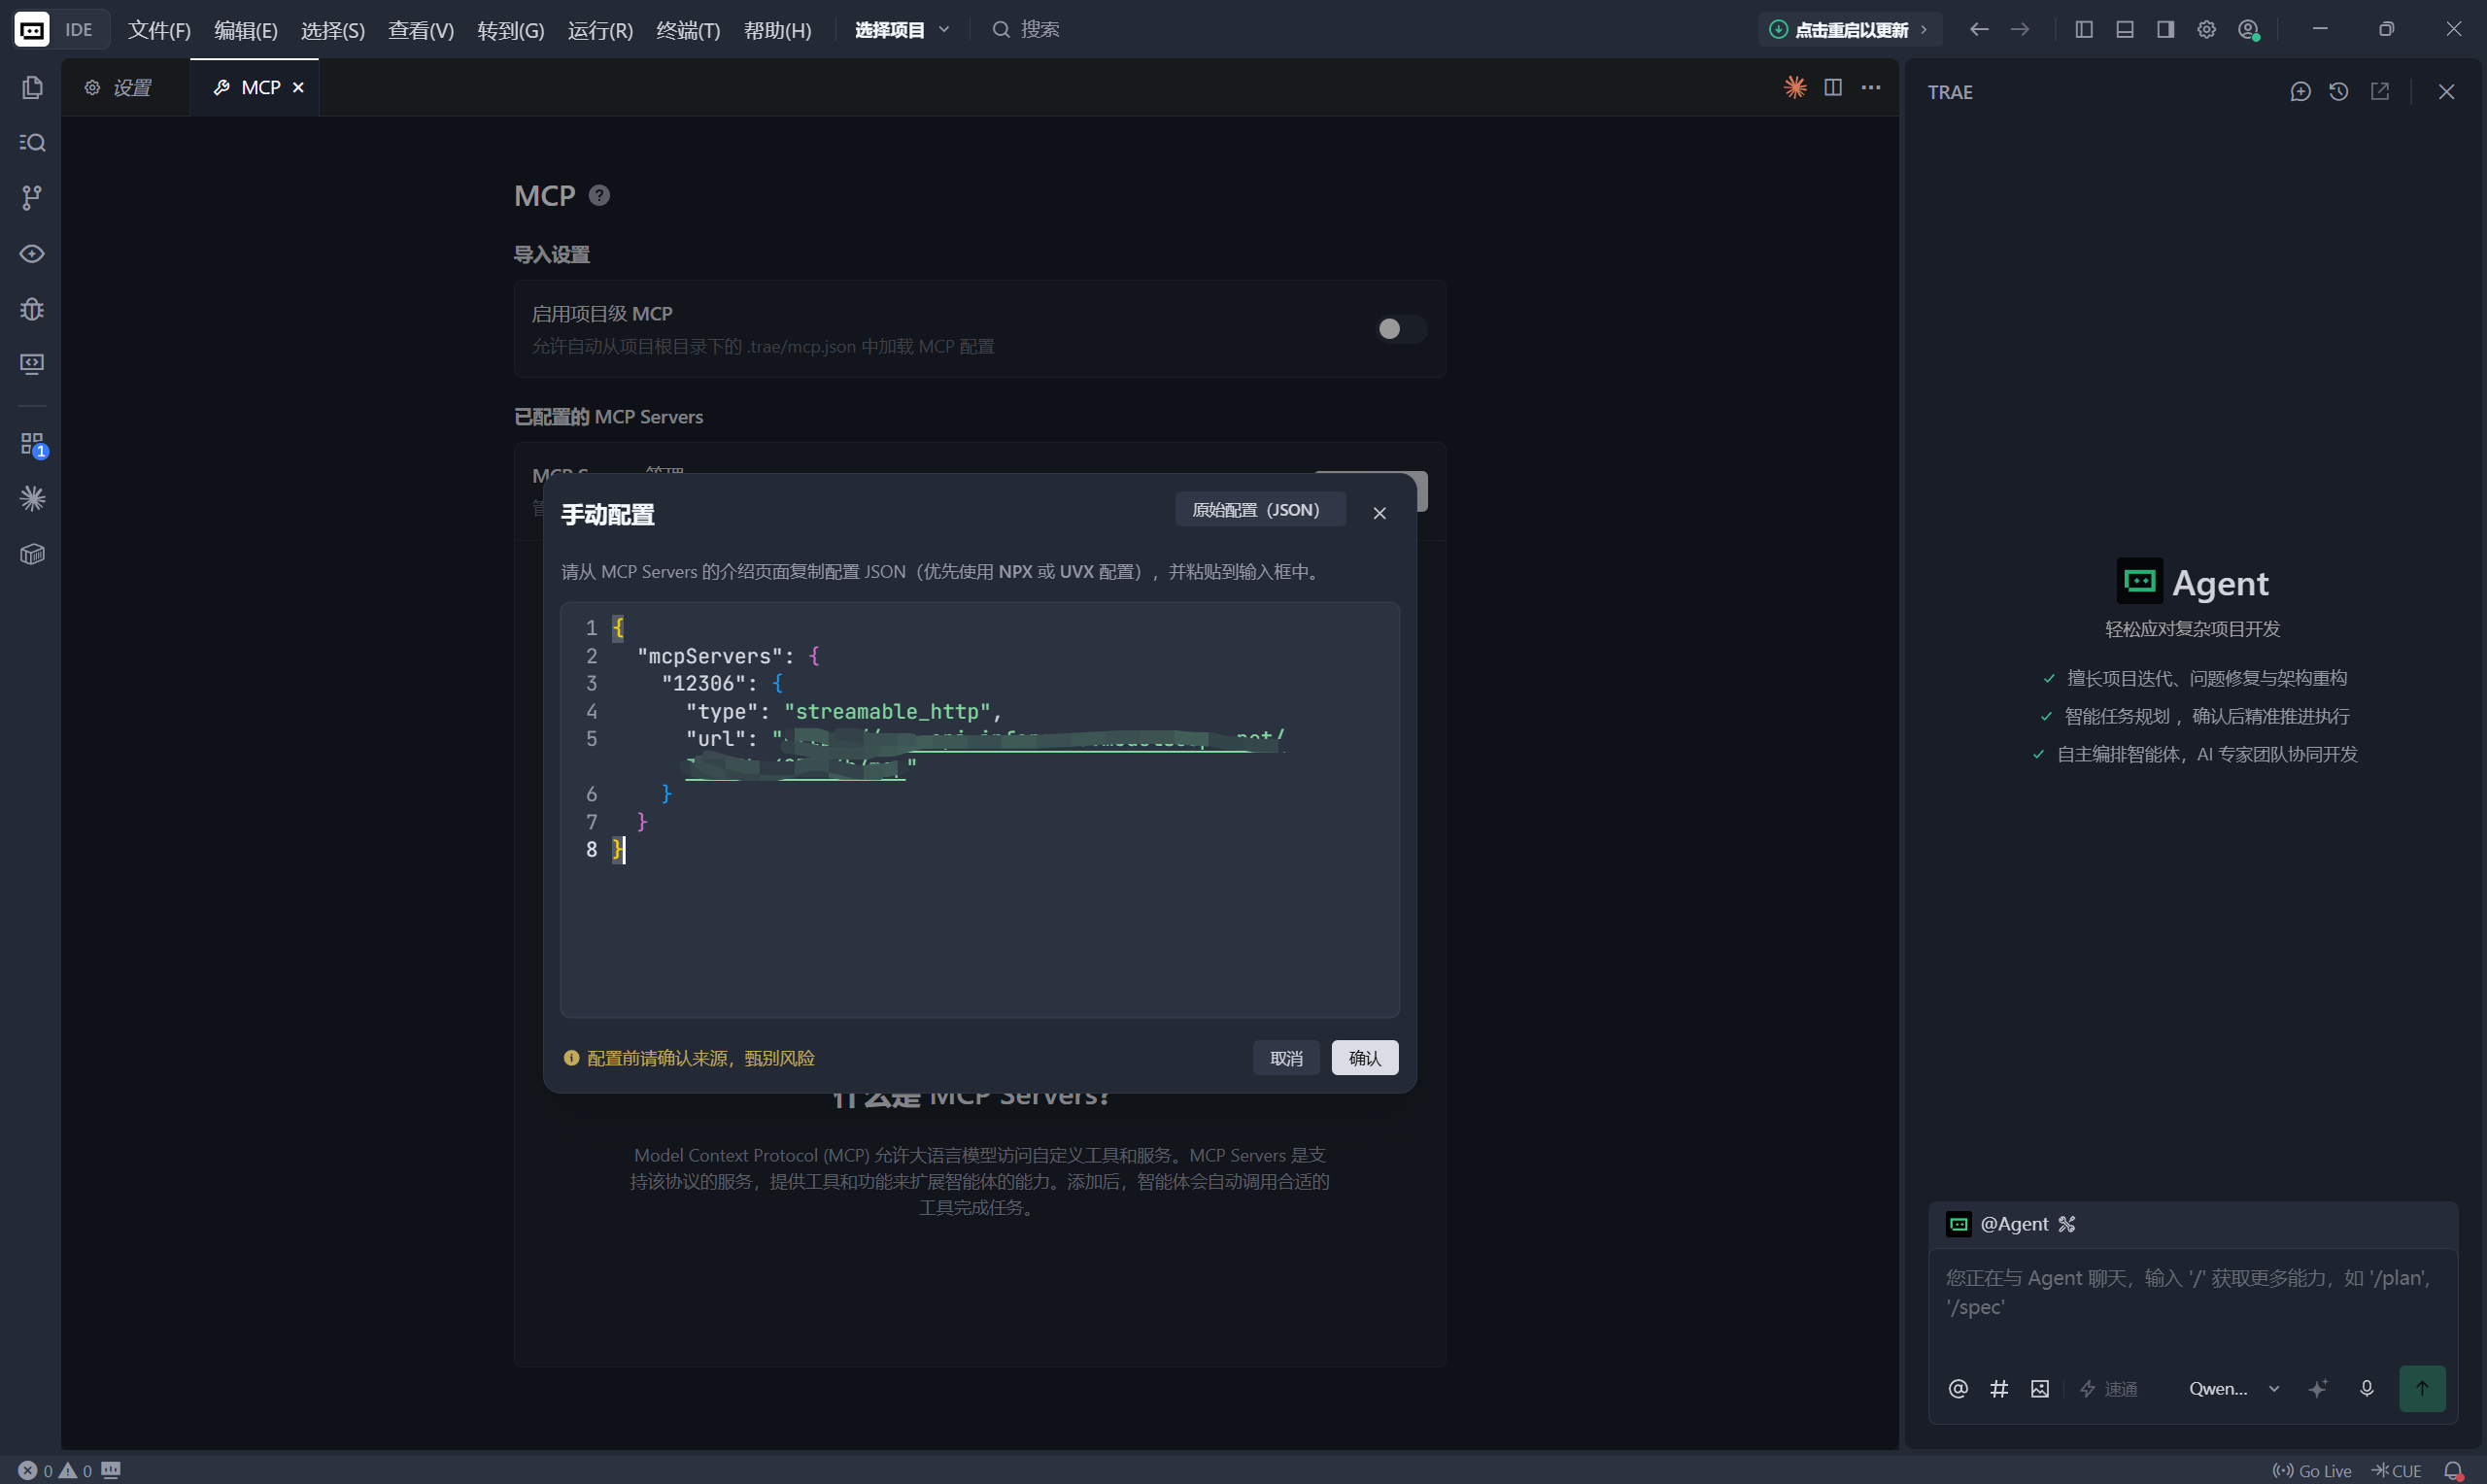Click the MCP help question mark icon

tap(599, 196)
